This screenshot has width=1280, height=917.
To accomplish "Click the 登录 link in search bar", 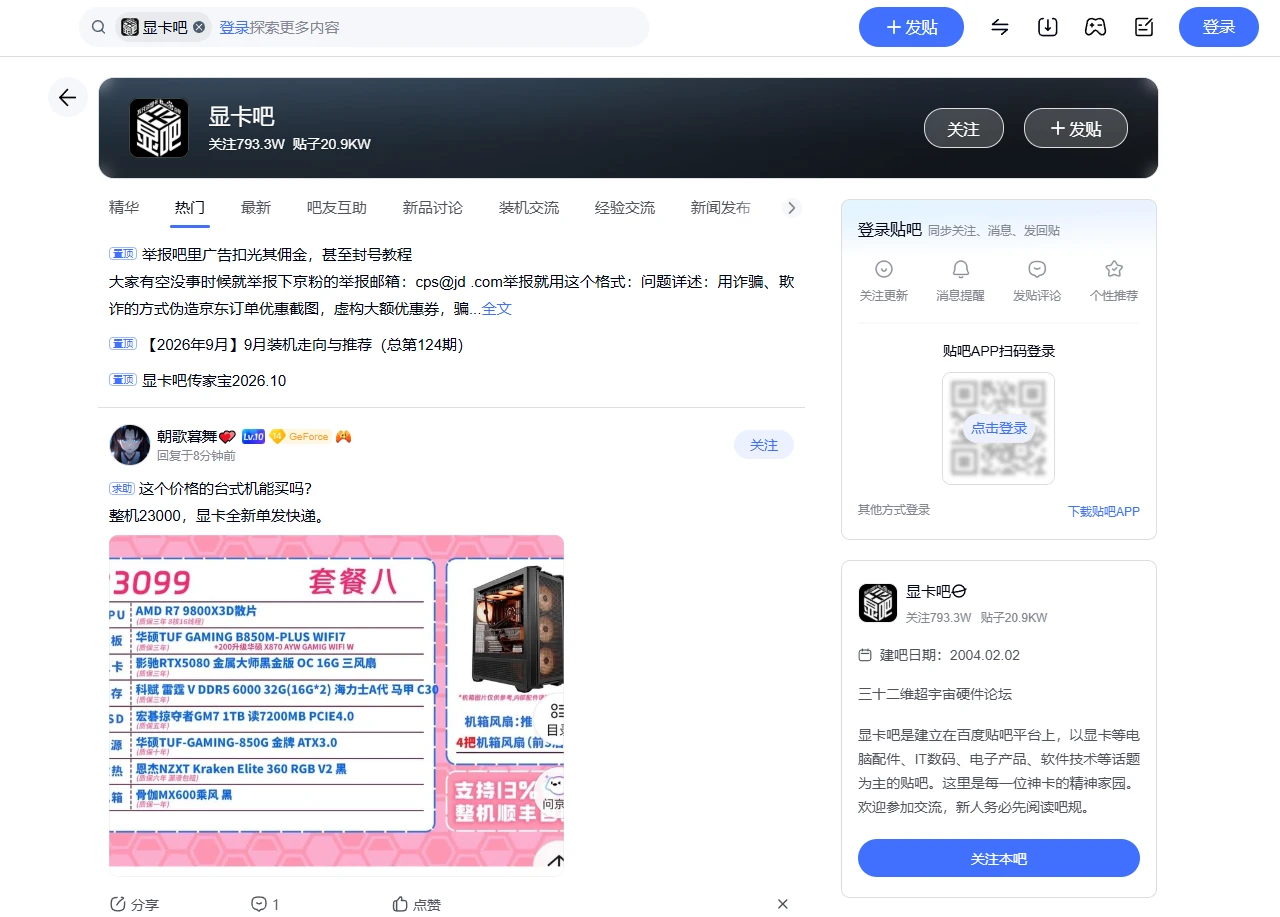I will (x=234, y=27).
